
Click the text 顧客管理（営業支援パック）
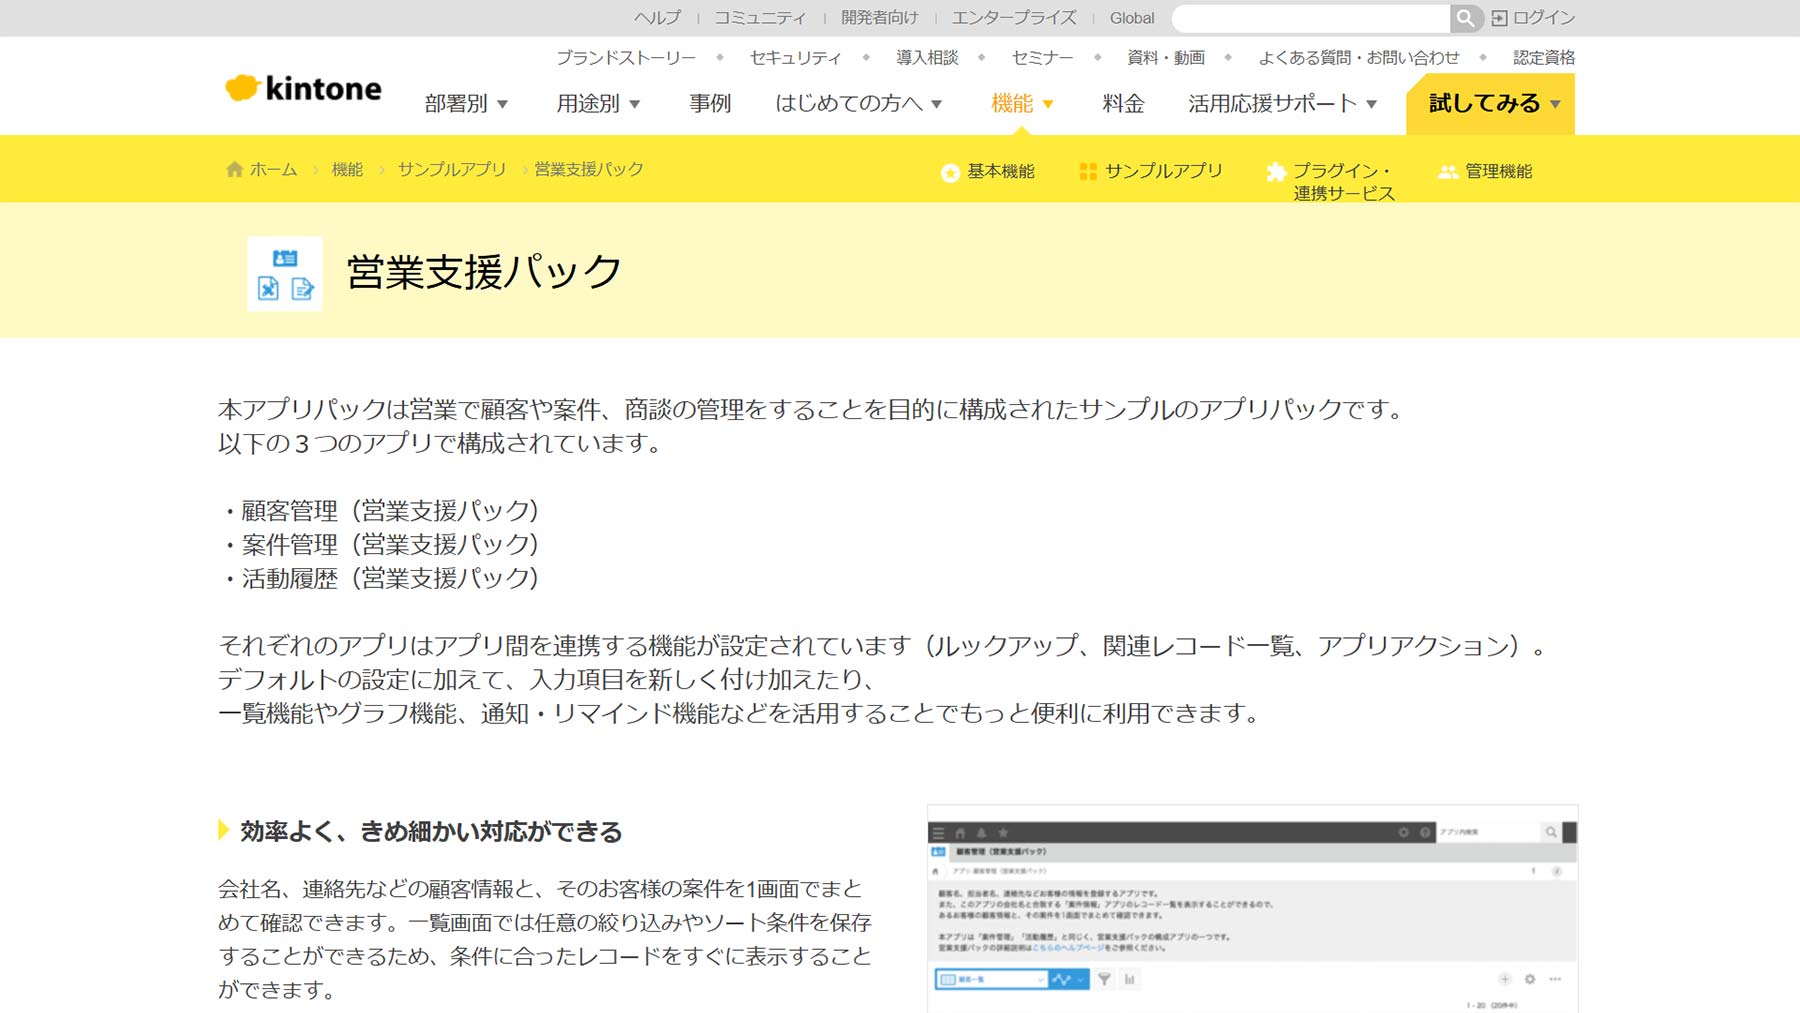391,511
